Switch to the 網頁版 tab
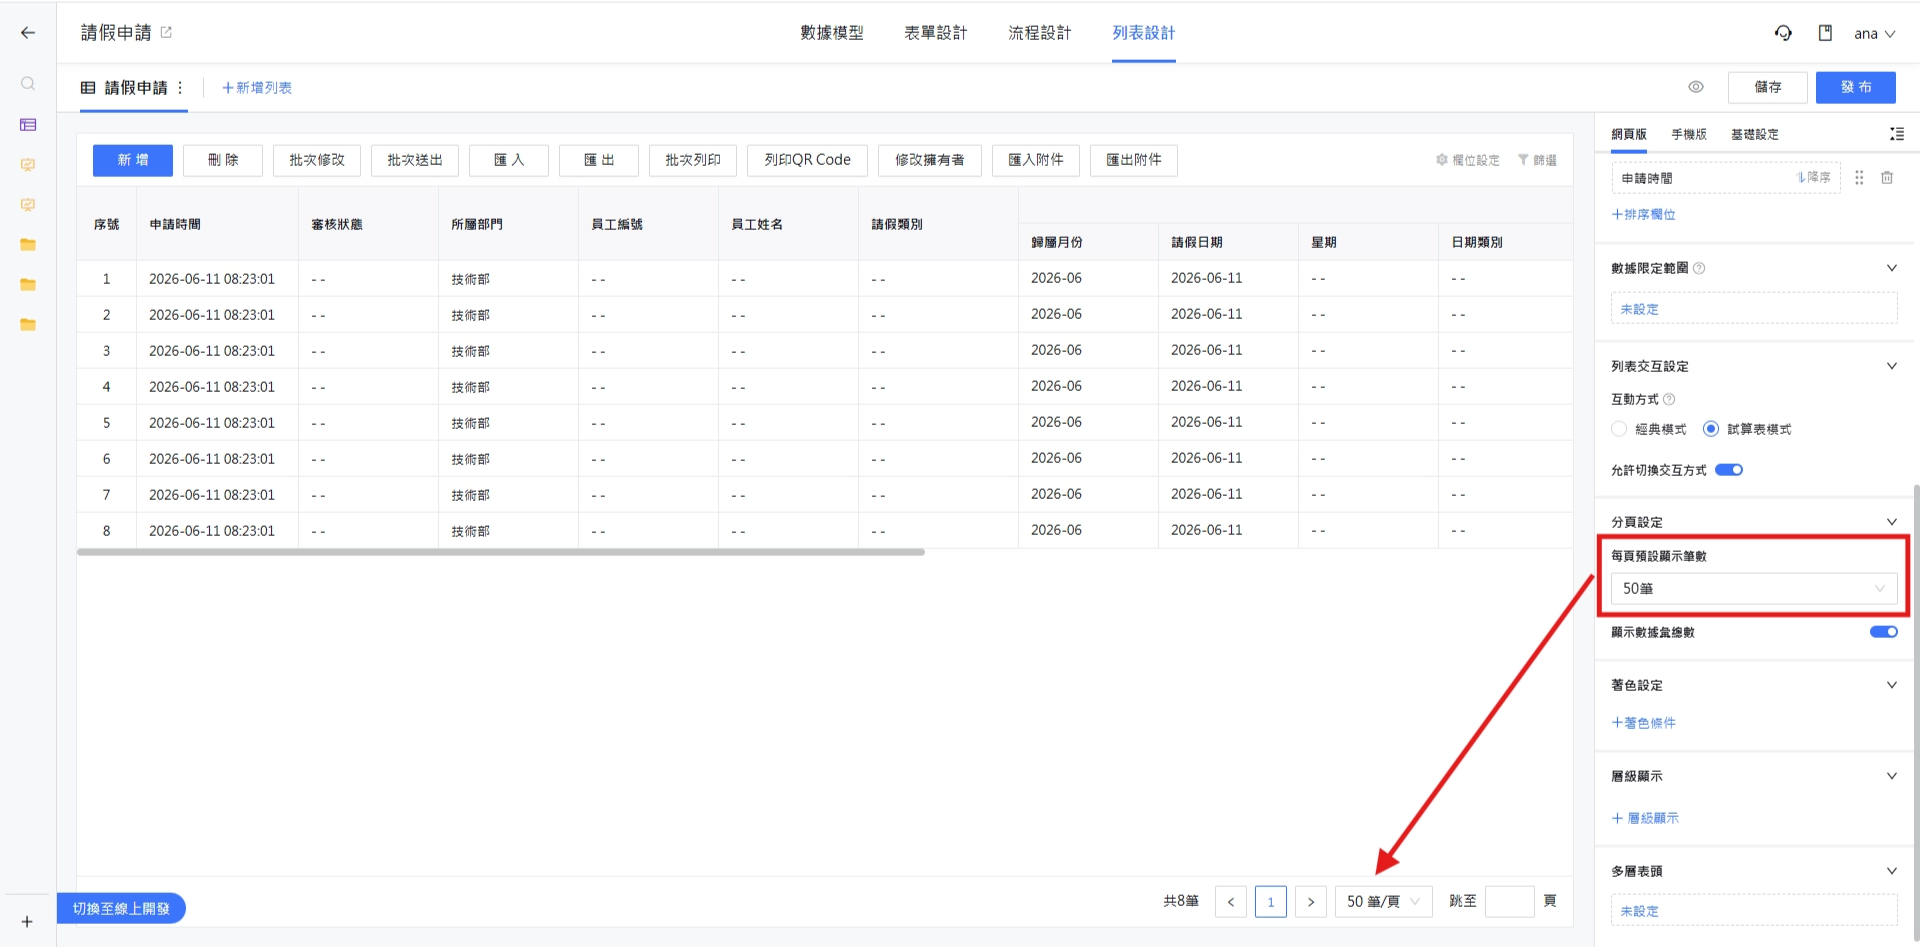1920x947 pixels. point(1629,134)
